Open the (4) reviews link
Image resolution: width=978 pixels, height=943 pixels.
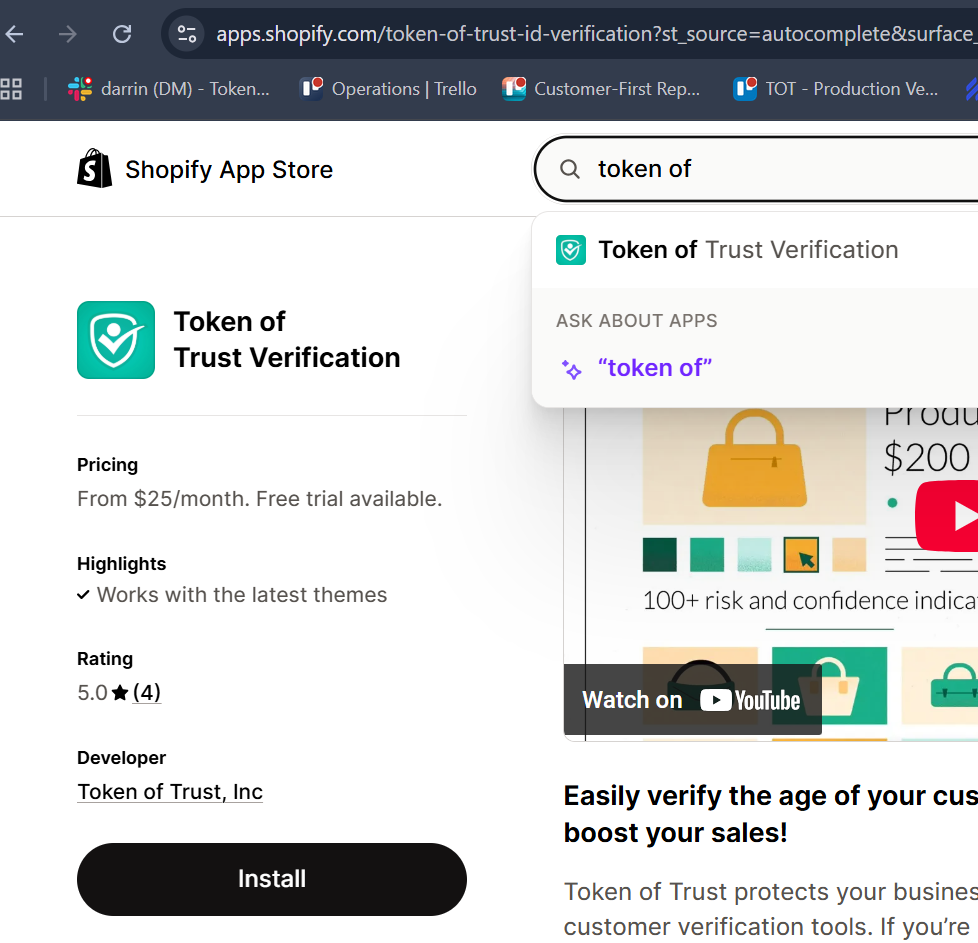(x=147, y=692)
